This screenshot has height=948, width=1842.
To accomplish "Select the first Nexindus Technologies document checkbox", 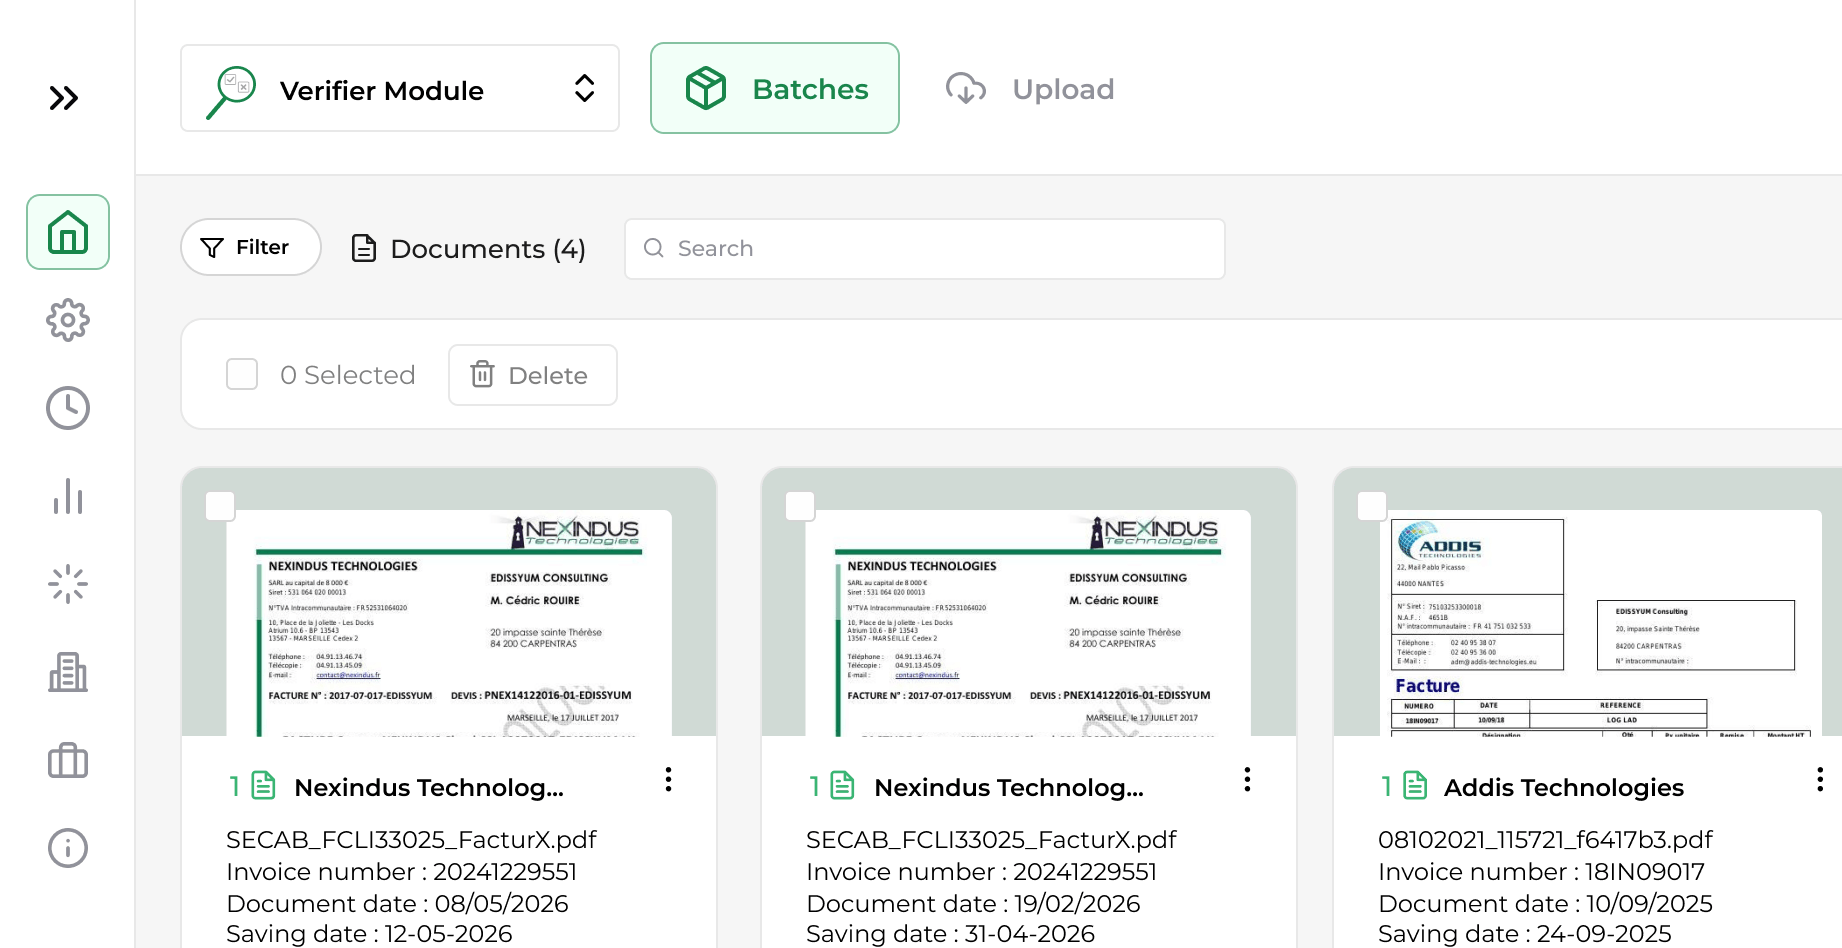I will [x=221, y=507].
